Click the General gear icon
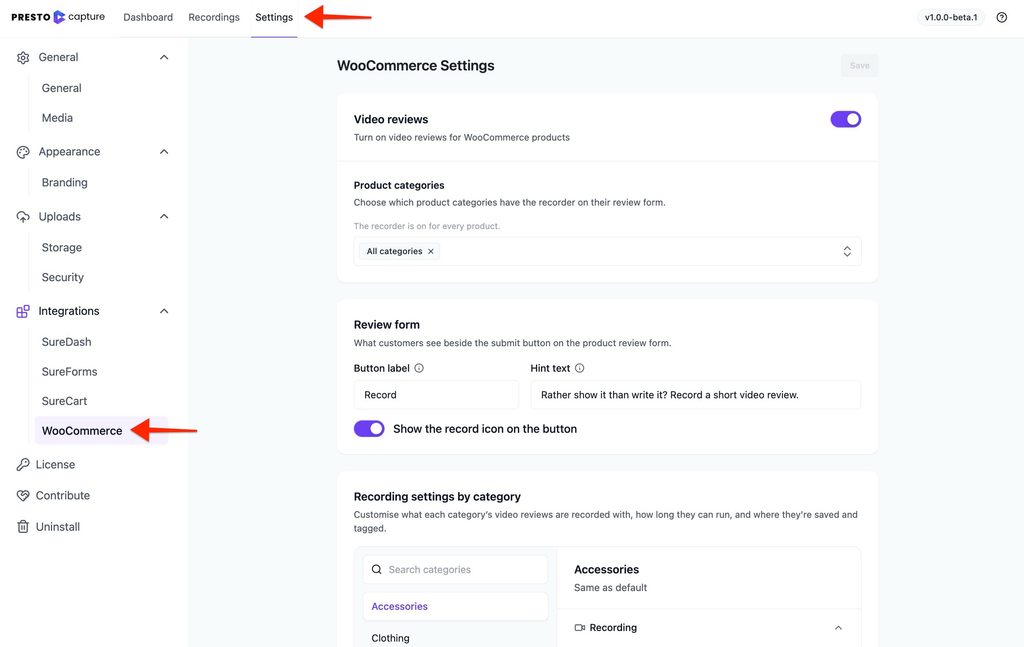1024x647 pixels. [x=23, y=57]
